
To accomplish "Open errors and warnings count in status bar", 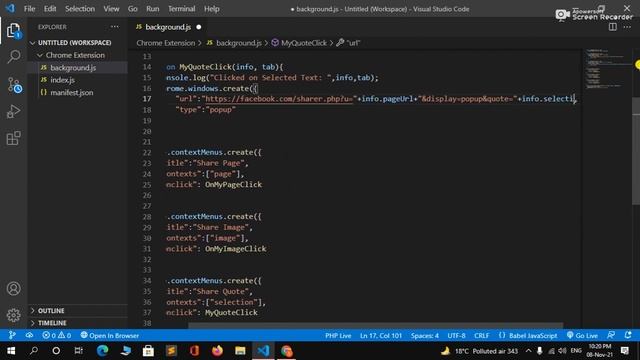I will pyautogui.click(x=57, y=335).
